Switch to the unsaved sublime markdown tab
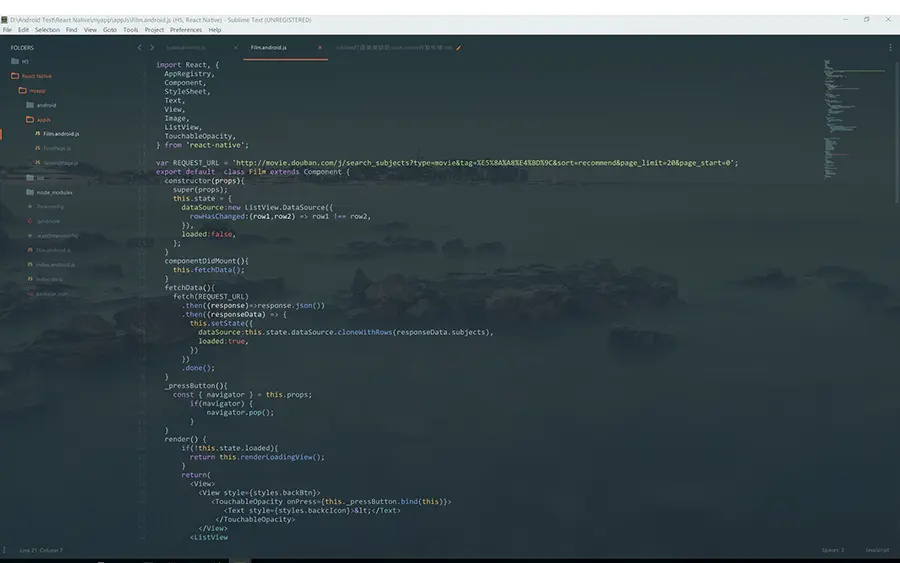 (394, 48)
